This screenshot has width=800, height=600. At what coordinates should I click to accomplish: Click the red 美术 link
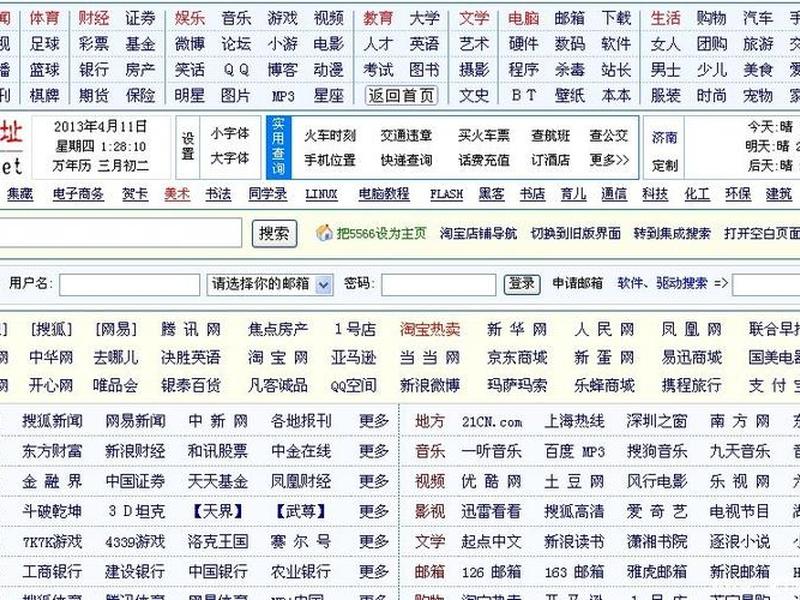coord(177,194)
